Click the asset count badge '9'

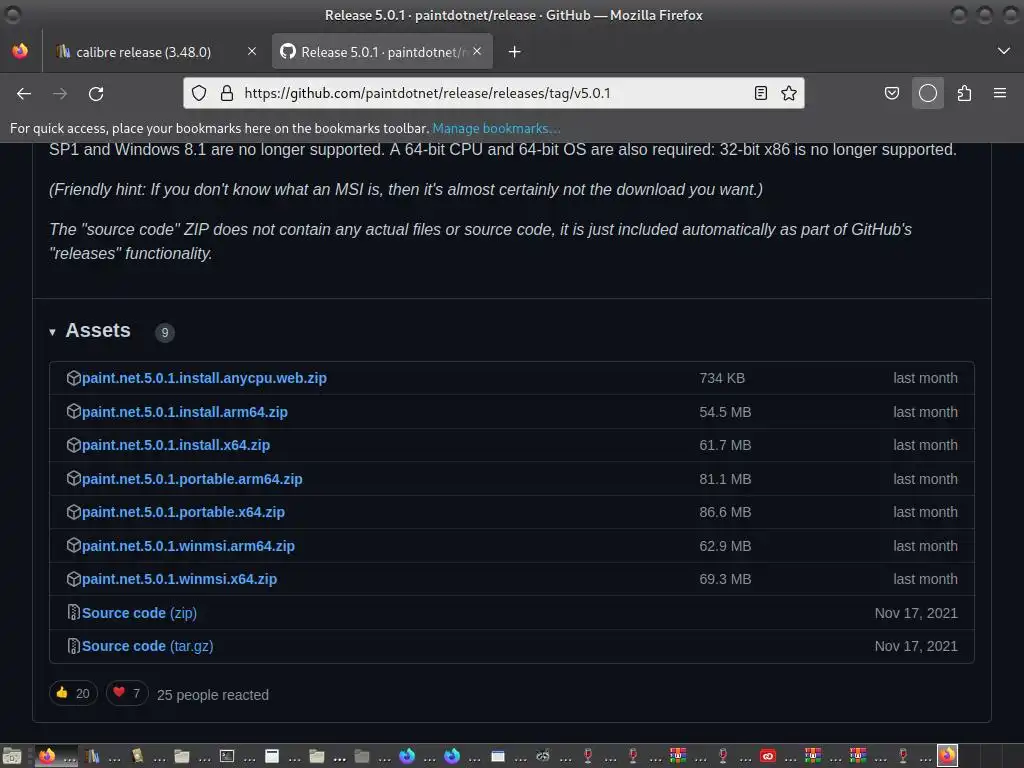pos(165,332)
